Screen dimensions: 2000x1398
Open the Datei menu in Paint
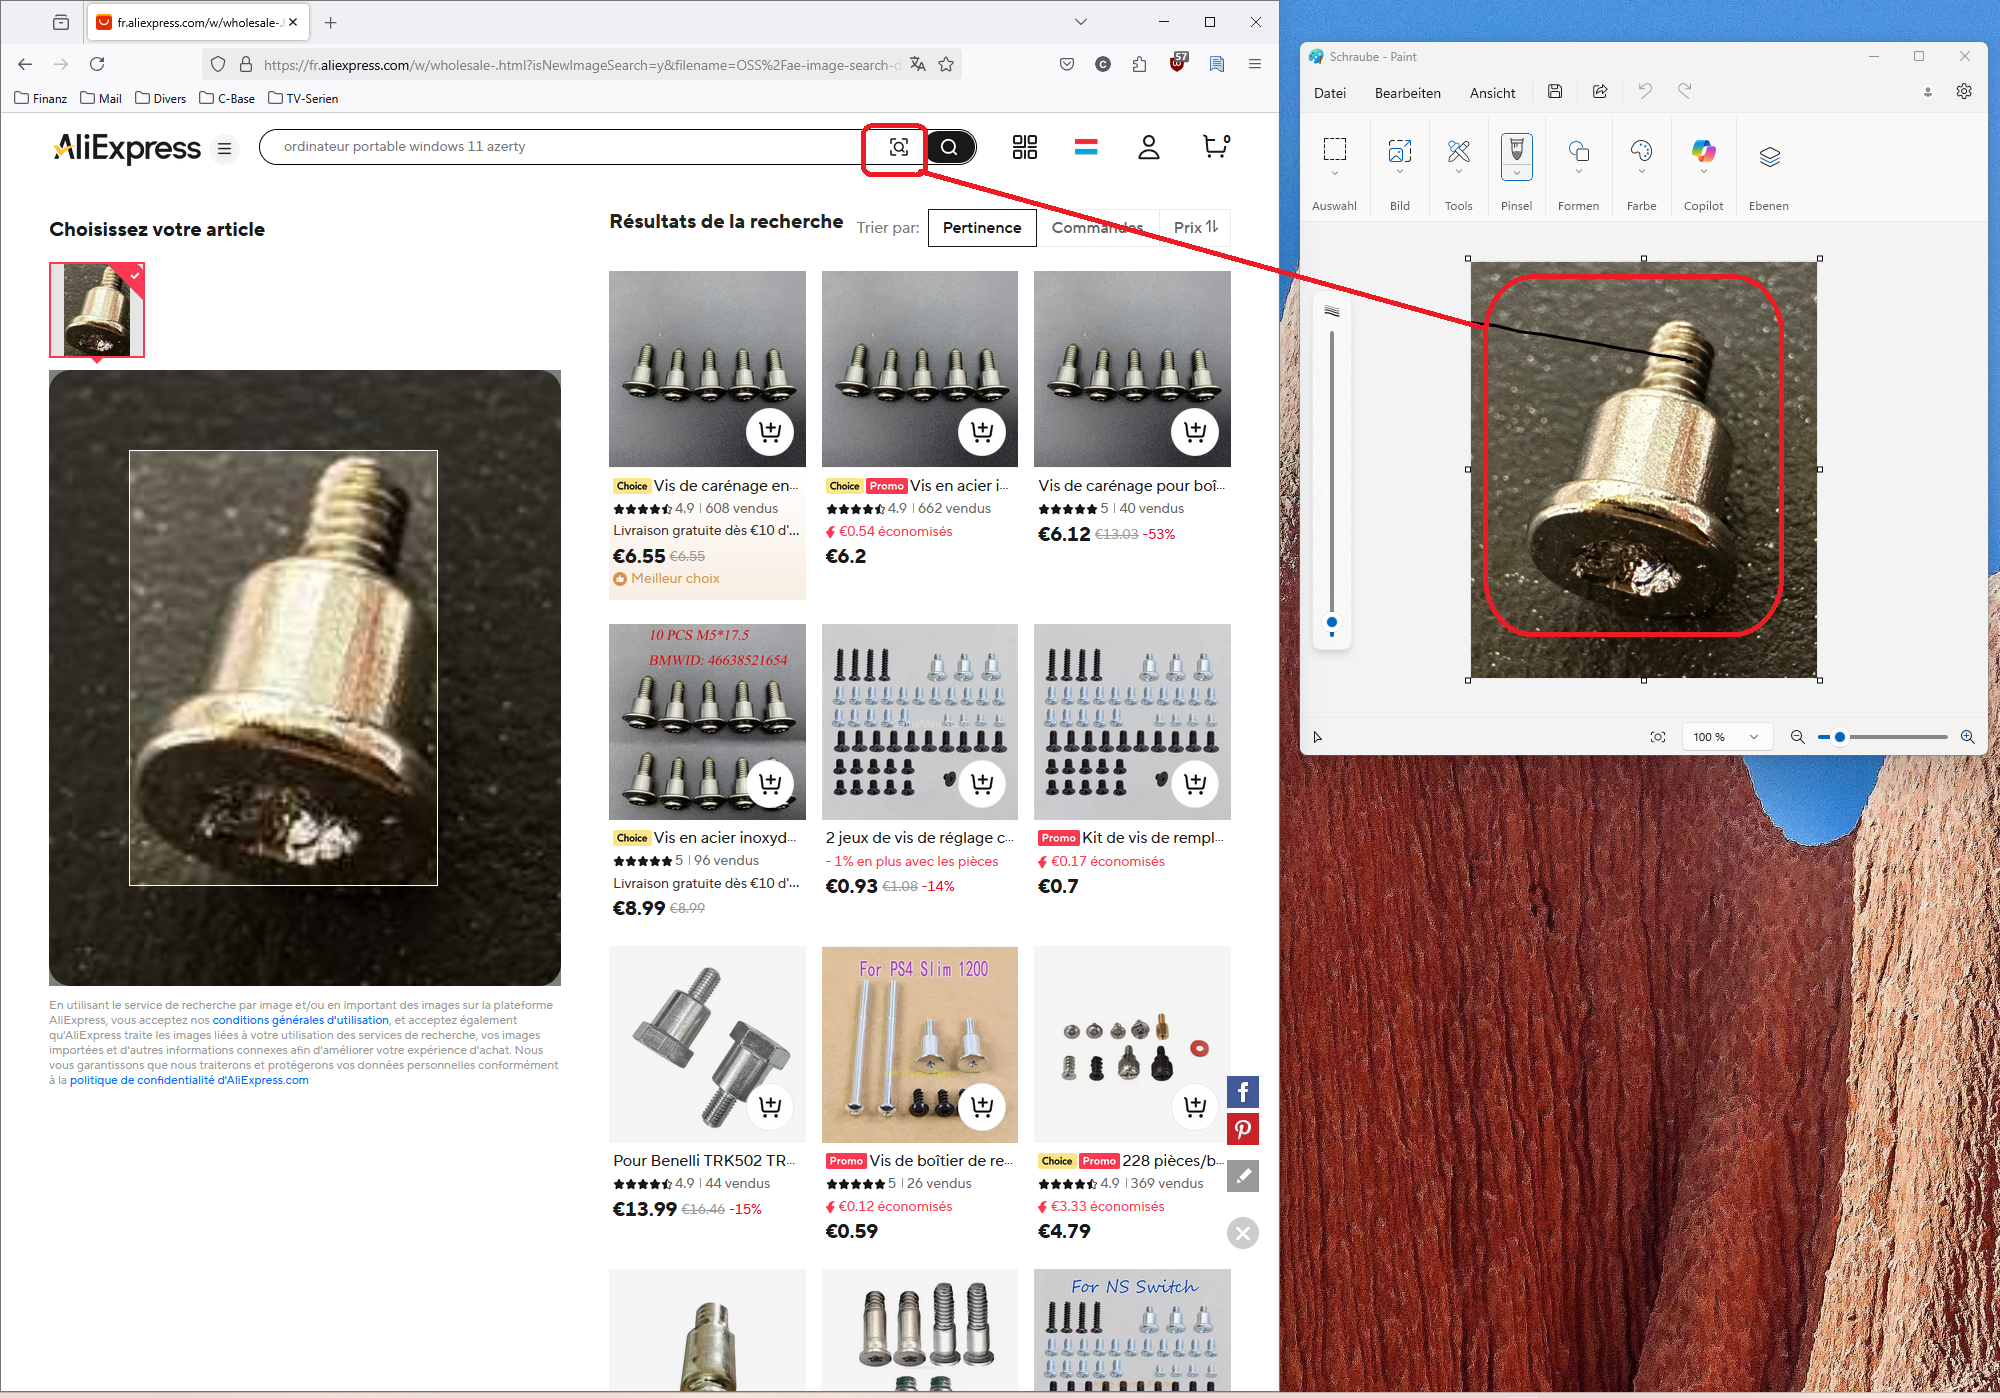tap(1329, 93)
